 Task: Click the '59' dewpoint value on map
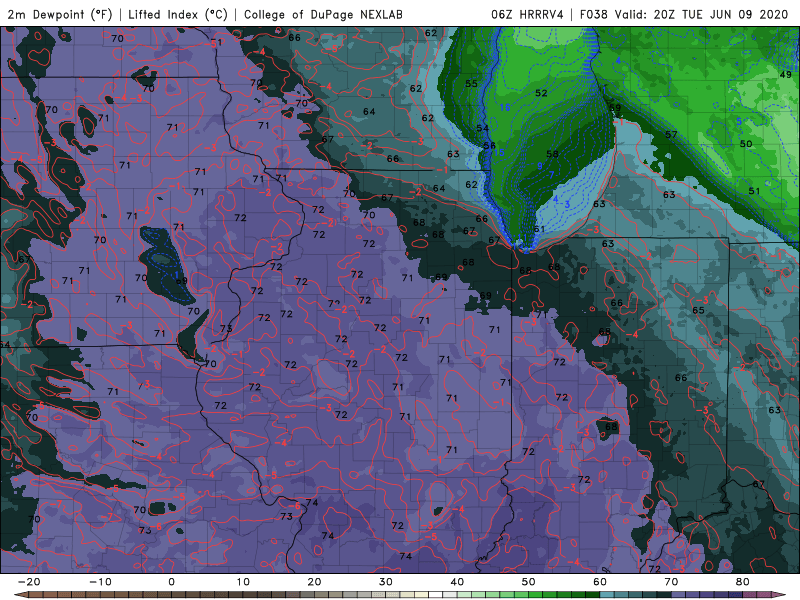click(x=615, y=108)
